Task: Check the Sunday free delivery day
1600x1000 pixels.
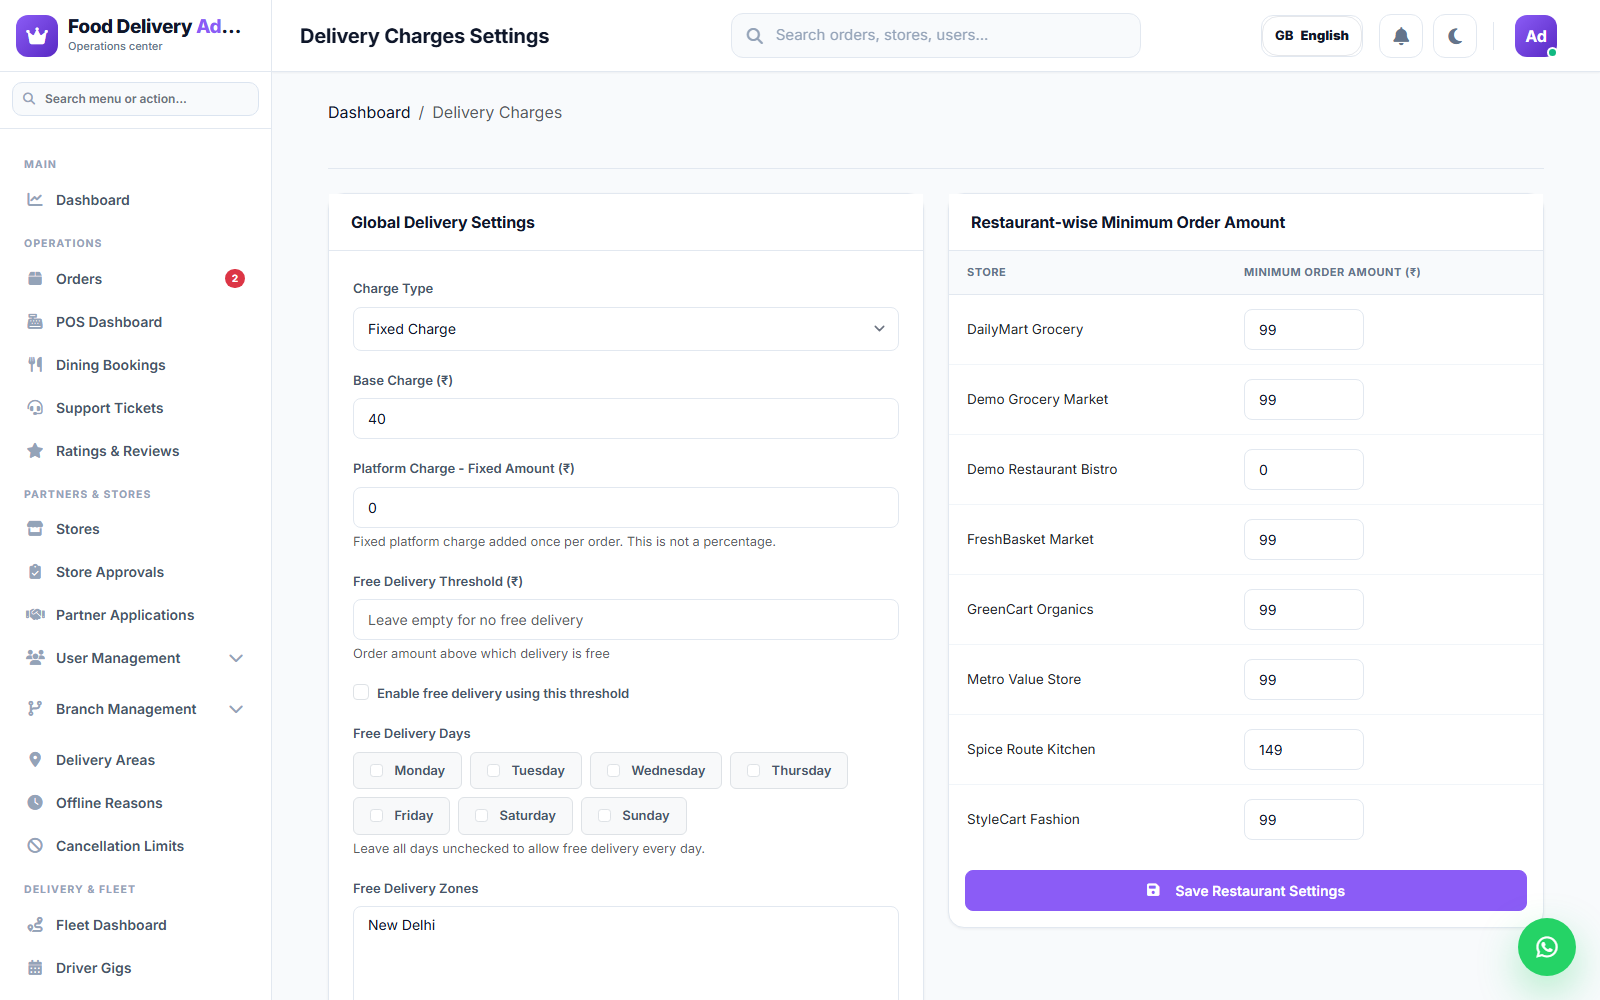Action: (x=605, y=815)
